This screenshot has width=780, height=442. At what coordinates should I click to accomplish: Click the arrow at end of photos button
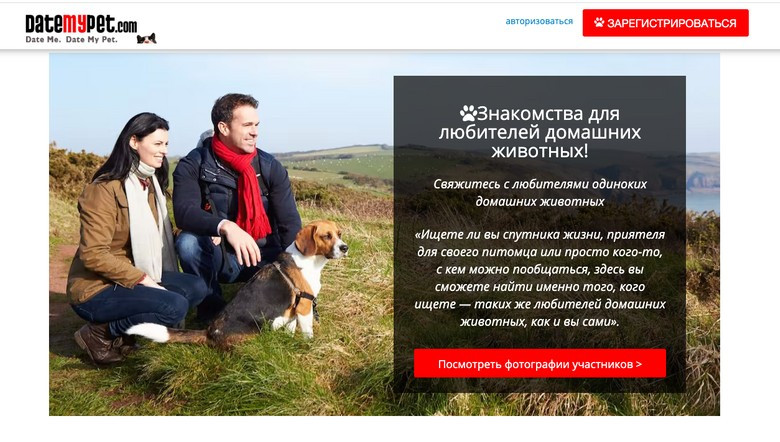tap(639, 364)
